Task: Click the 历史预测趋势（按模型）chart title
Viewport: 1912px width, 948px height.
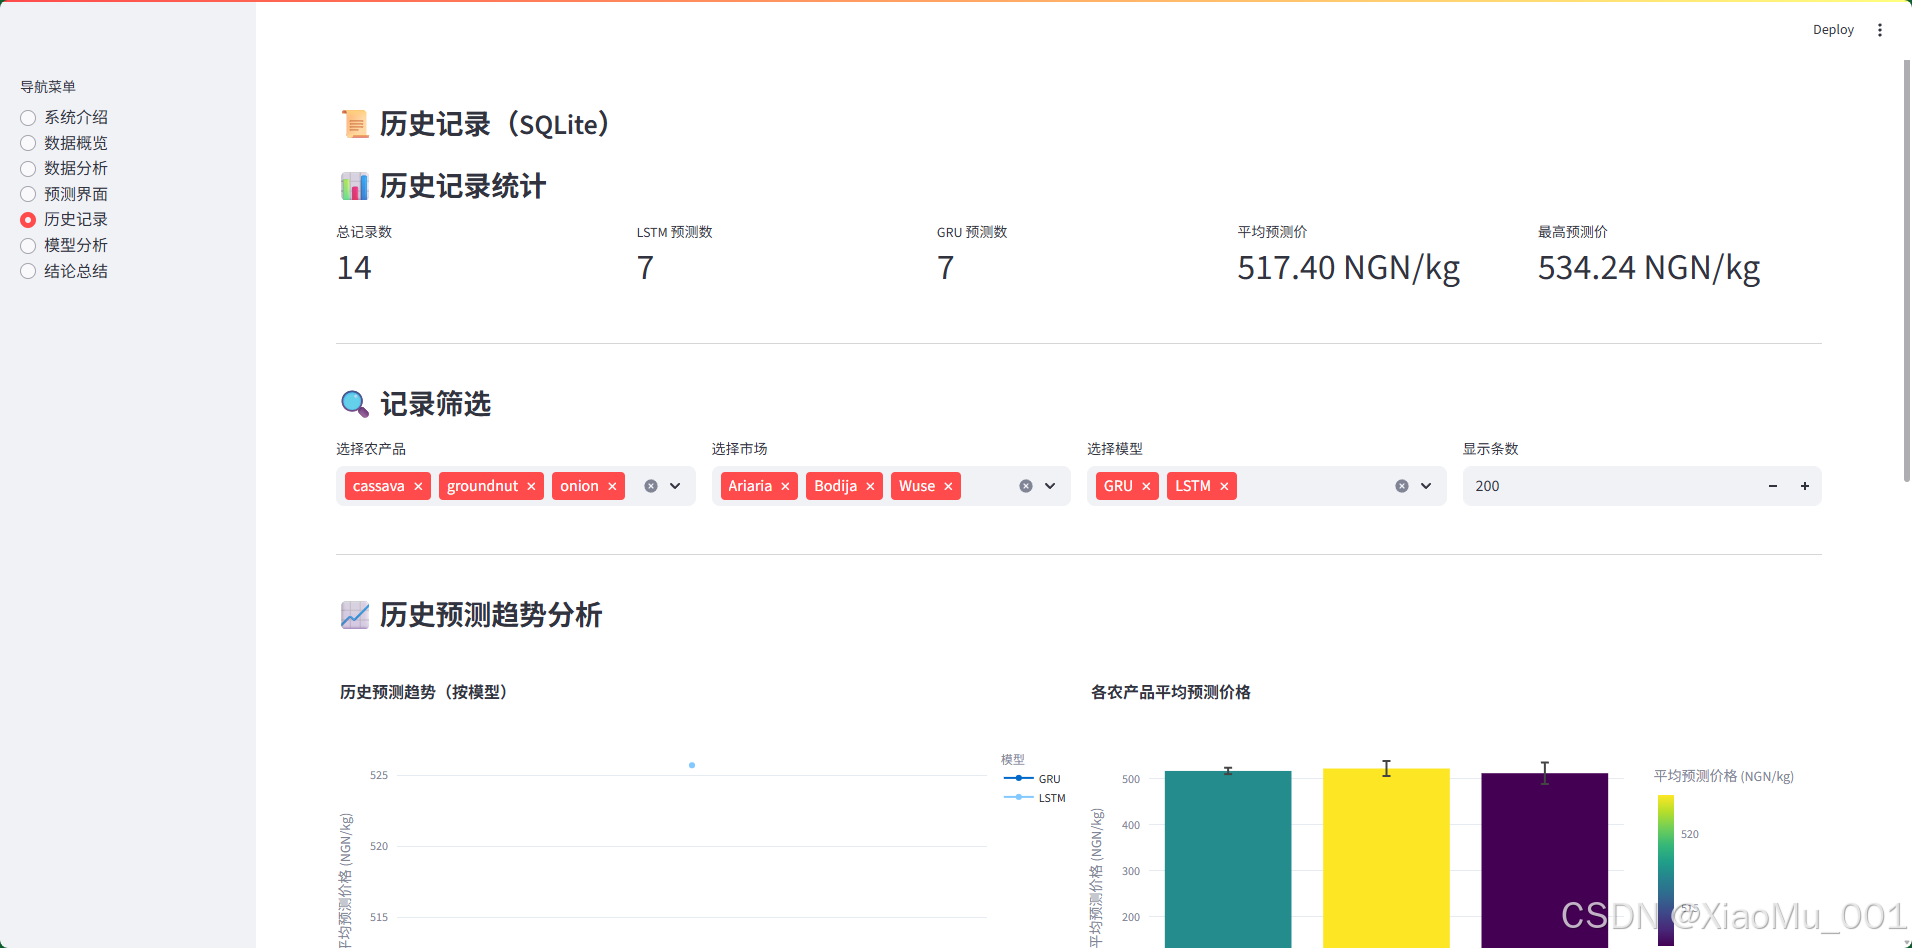Action: point(427,692)
